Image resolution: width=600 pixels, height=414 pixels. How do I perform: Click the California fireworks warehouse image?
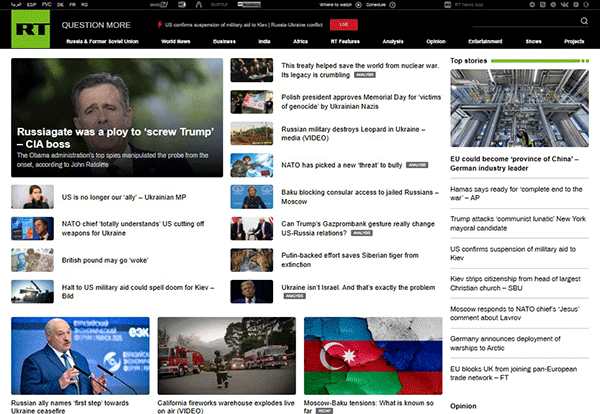(x=227, y=356)
